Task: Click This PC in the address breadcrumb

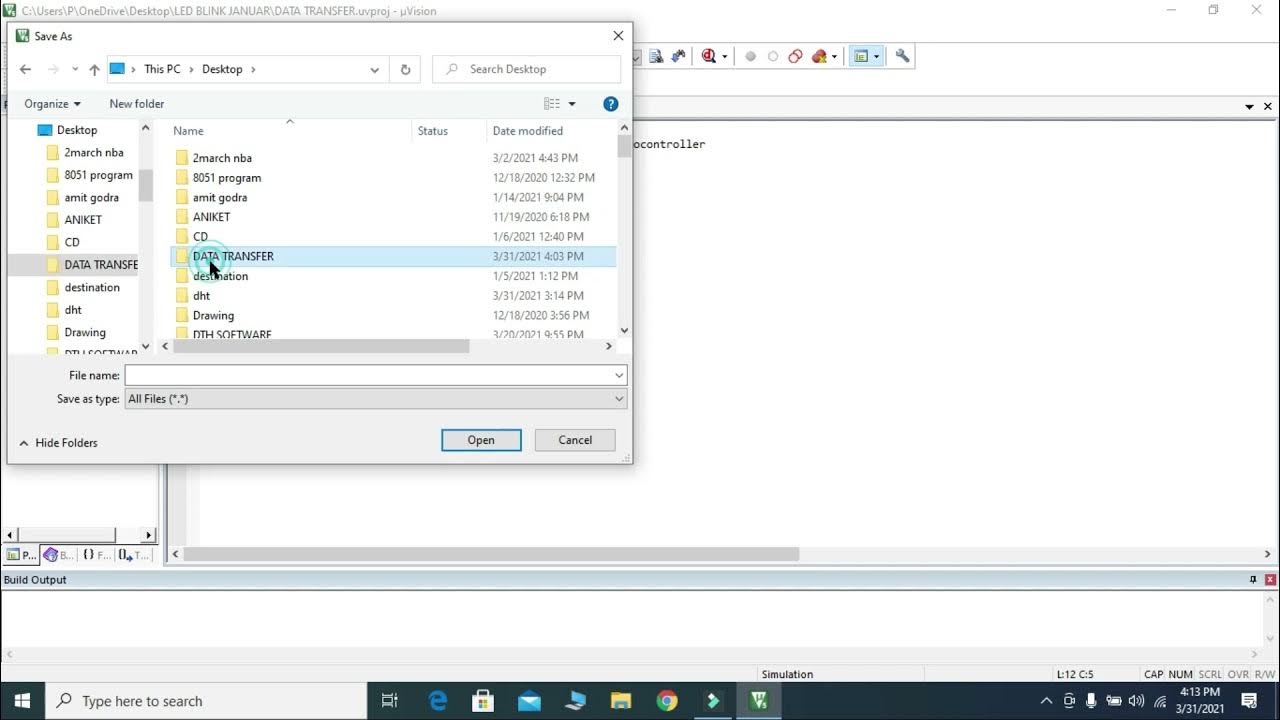Action: point(162,69)
